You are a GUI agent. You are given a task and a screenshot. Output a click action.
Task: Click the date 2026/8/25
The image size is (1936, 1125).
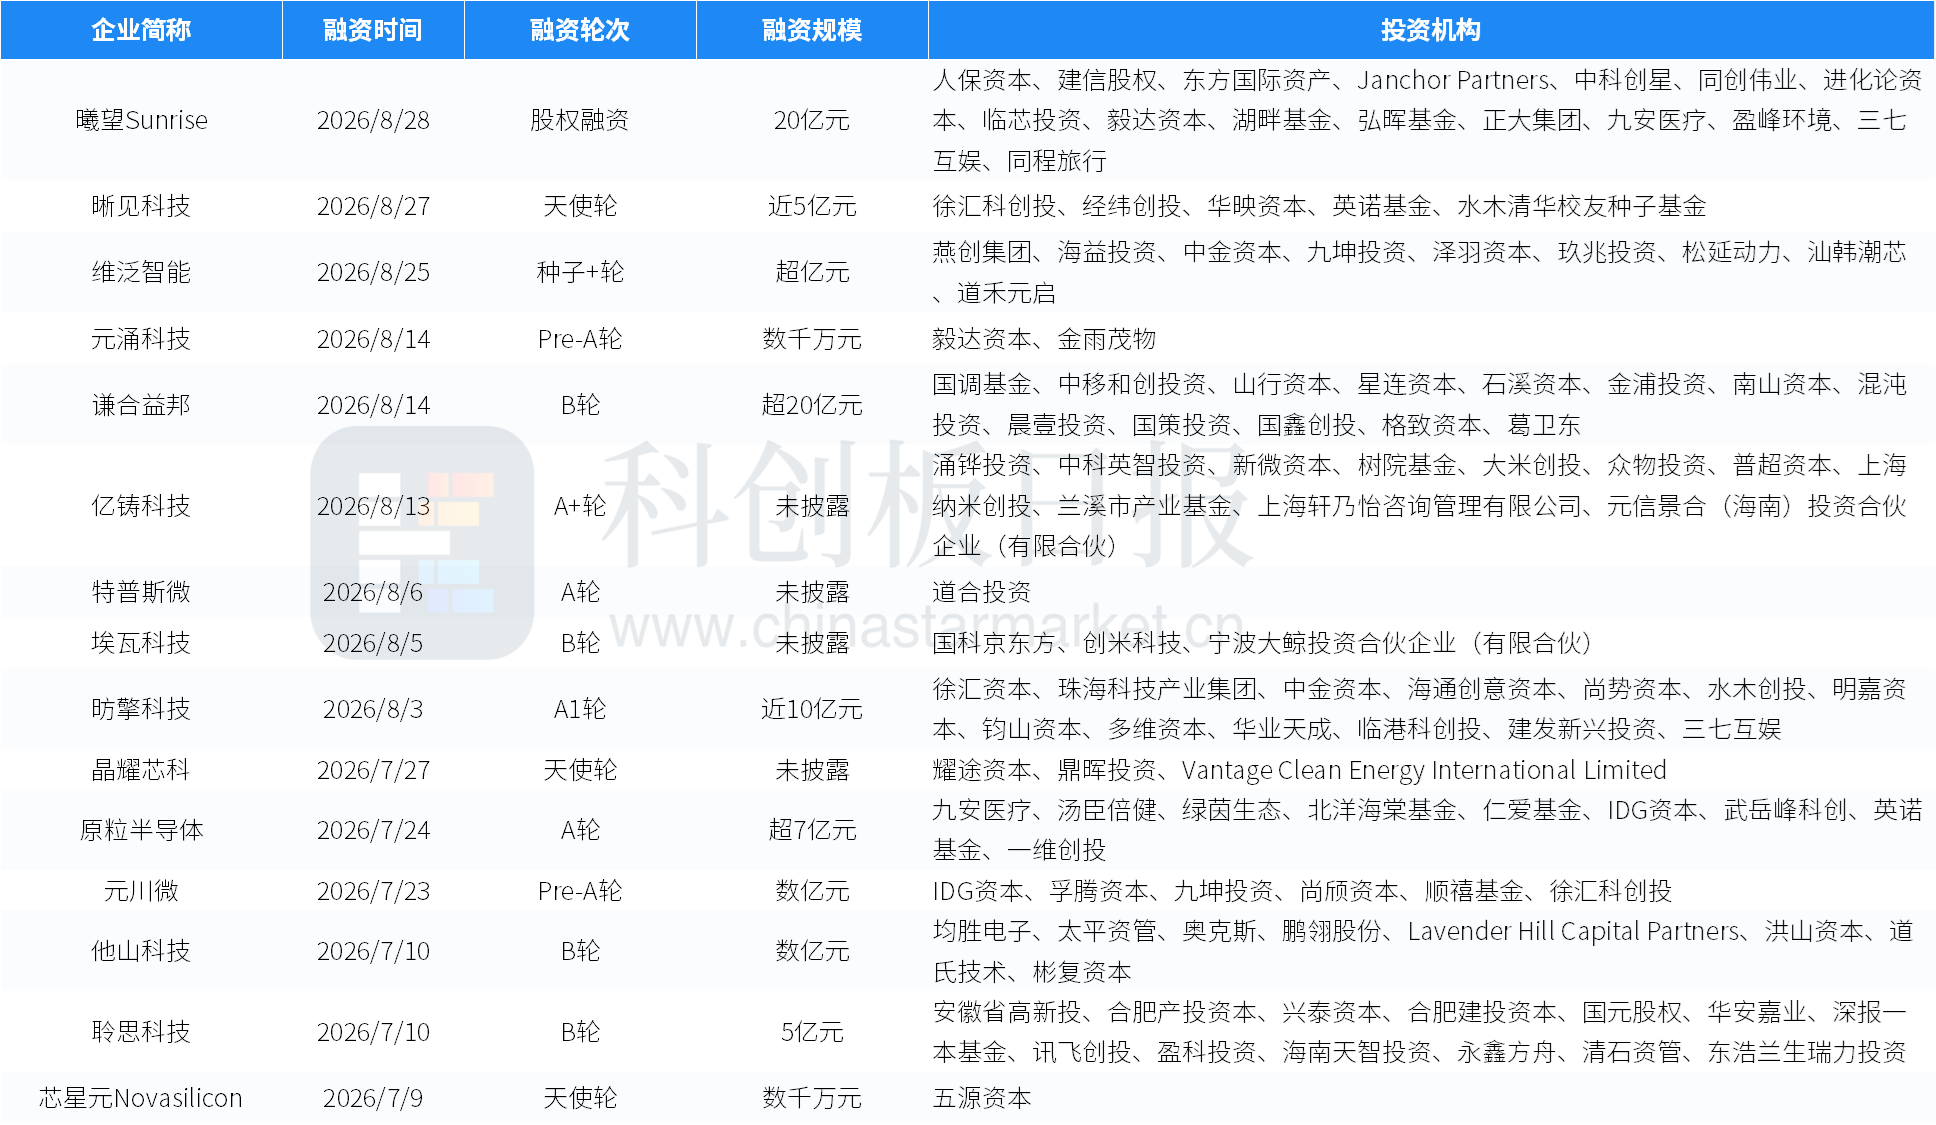pos(373,272)
